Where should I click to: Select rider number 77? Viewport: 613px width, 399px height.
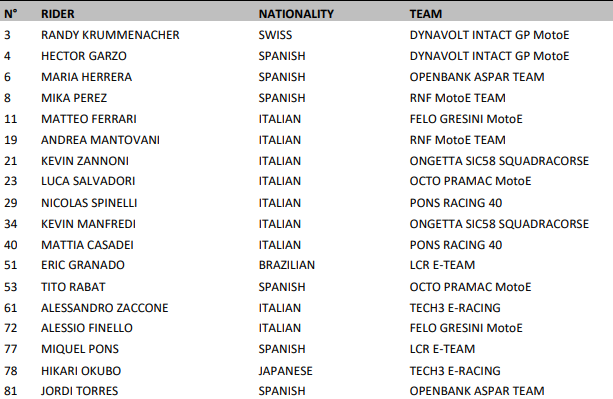[x=11, y=349]
